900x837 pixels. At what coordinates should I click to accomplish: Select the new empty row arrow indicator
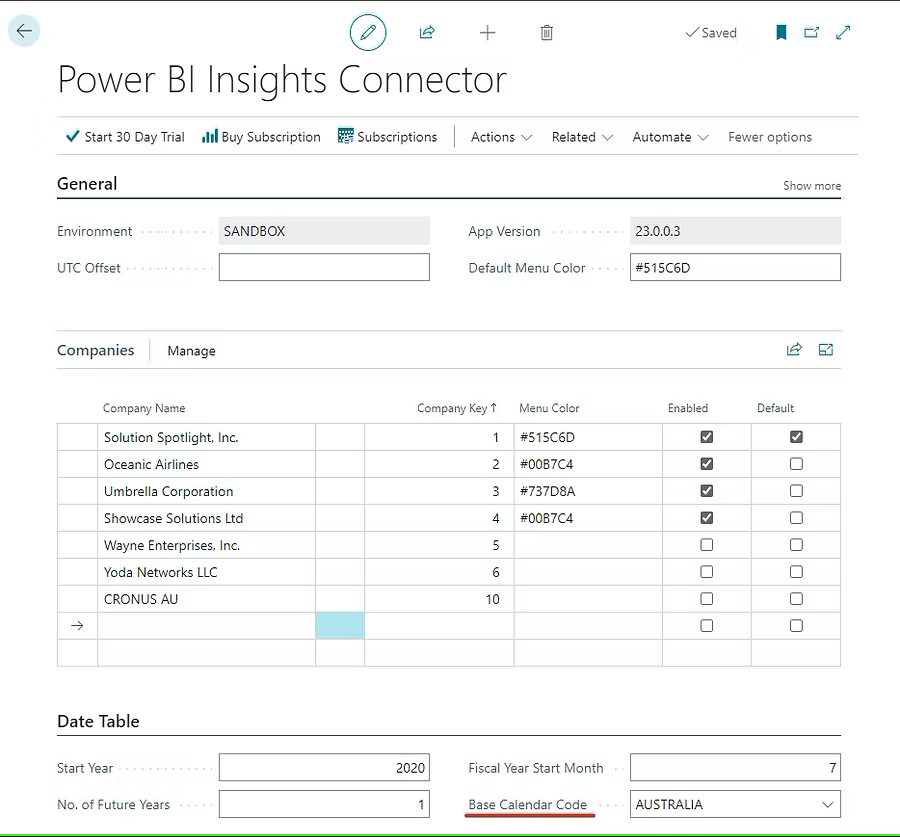[77, 626]
